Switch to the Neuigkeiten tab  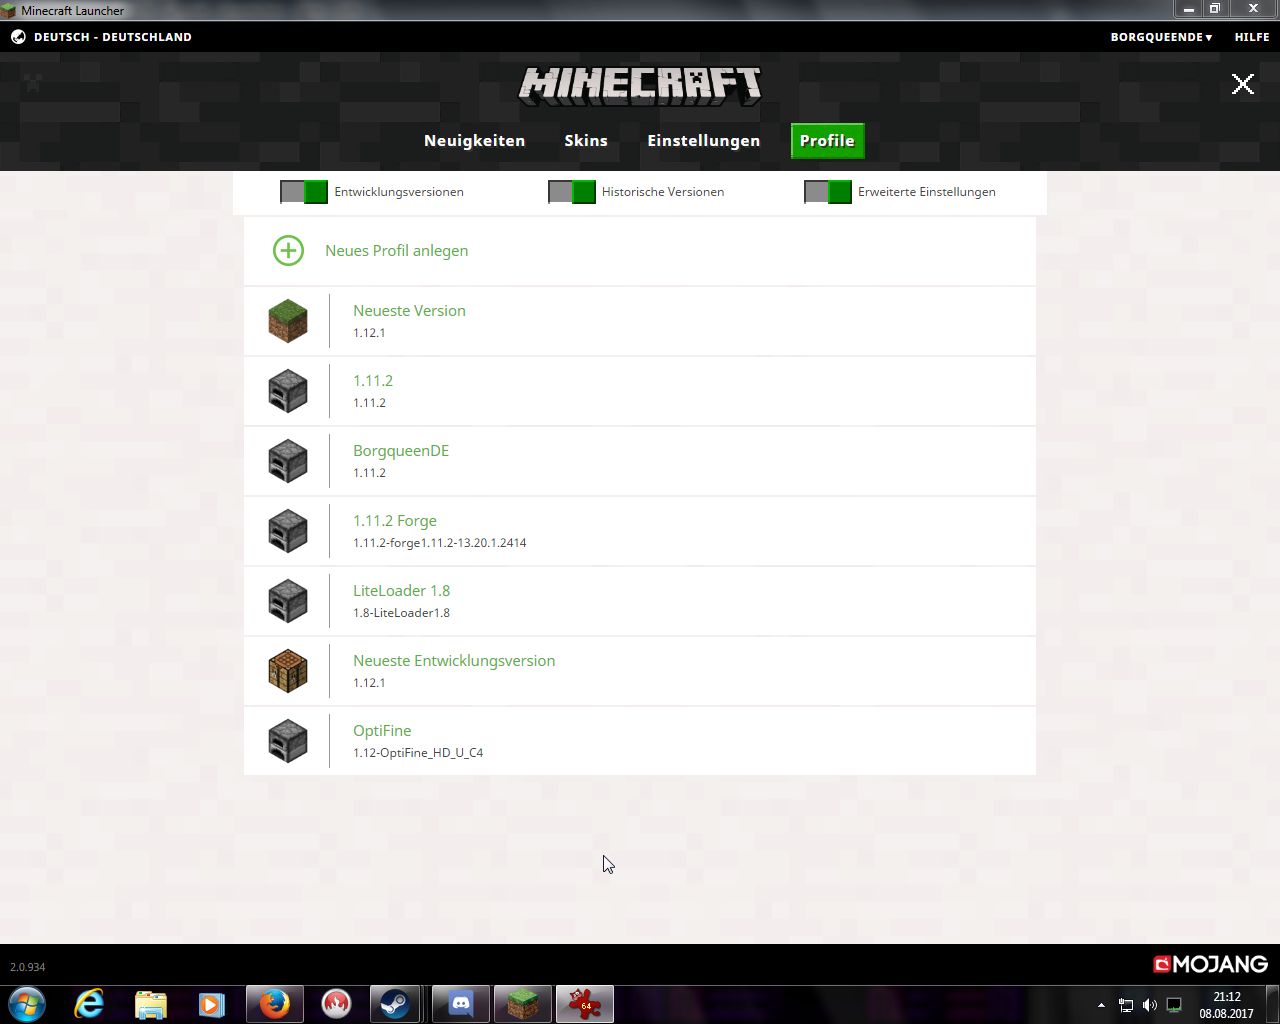(x=474, y=141)
